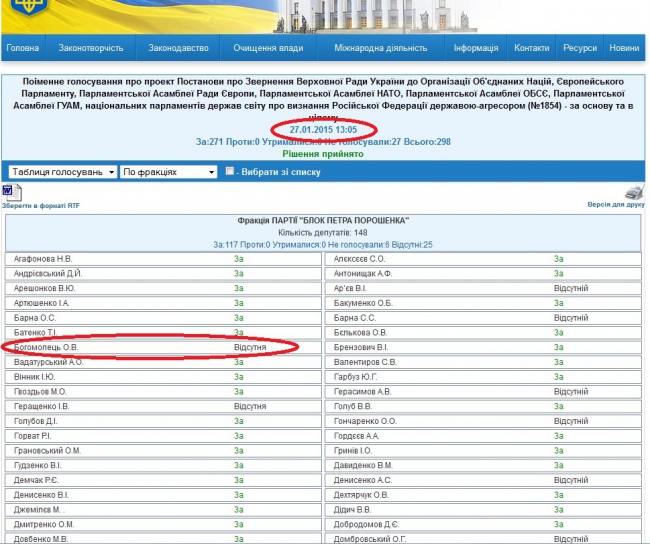Open the 'Очищення влади' section

coord(266,48)
